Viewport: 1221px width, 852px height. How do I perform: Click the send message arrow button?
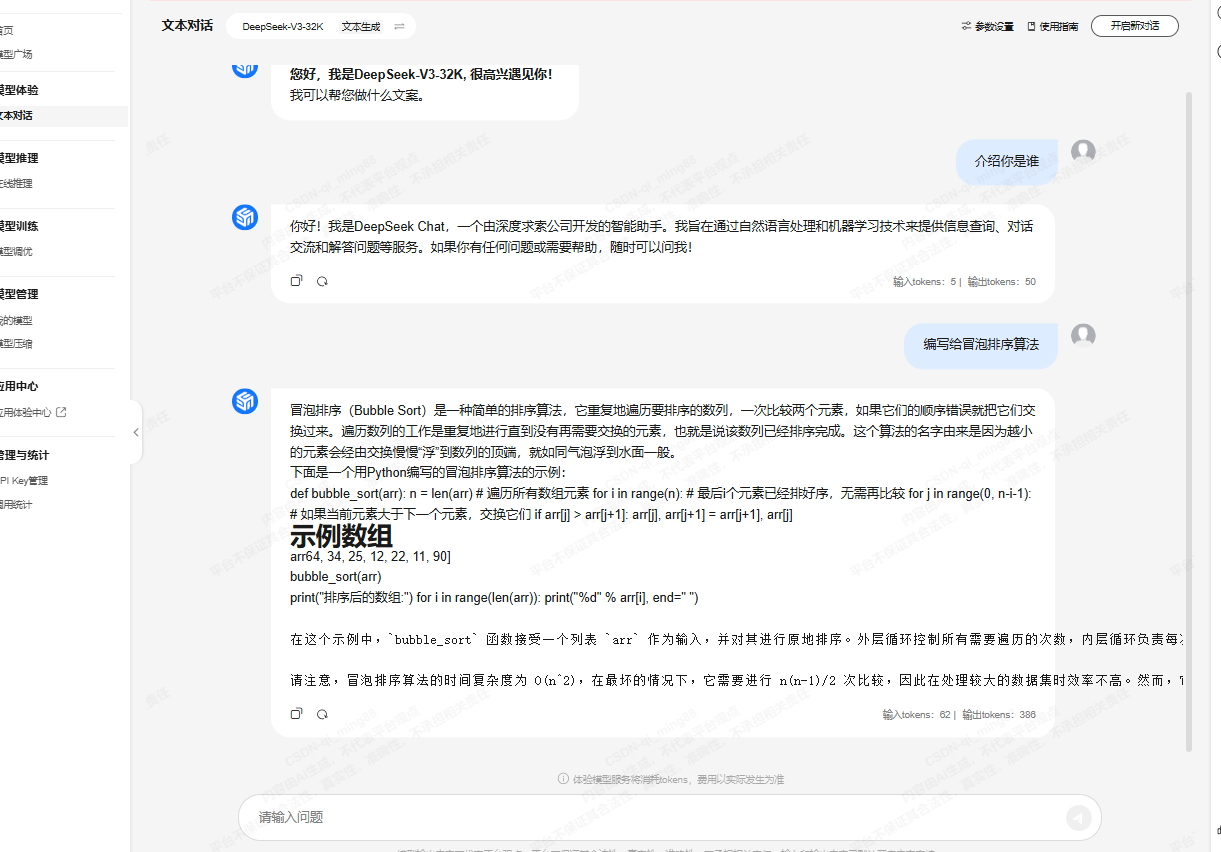[x=1078, y=818]
